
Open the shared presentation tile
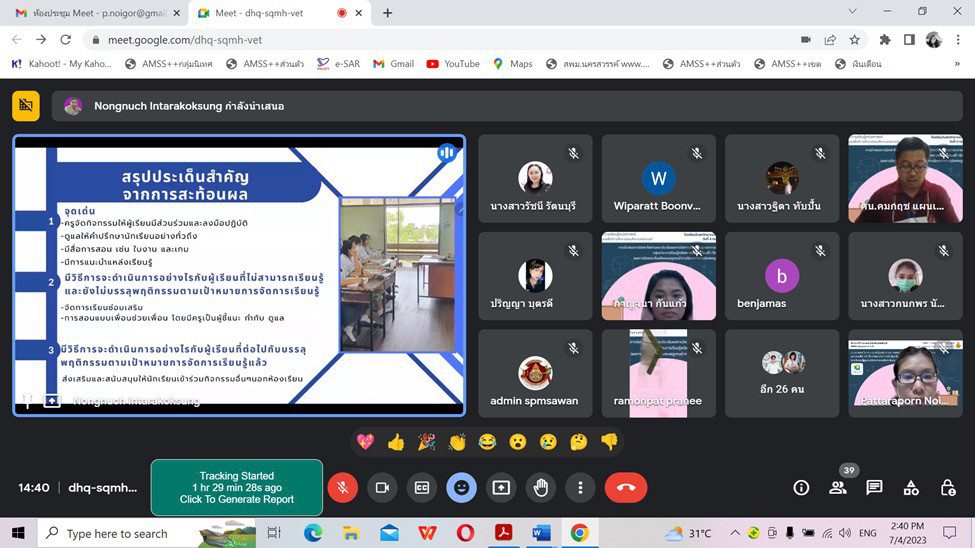click(239, 276)
